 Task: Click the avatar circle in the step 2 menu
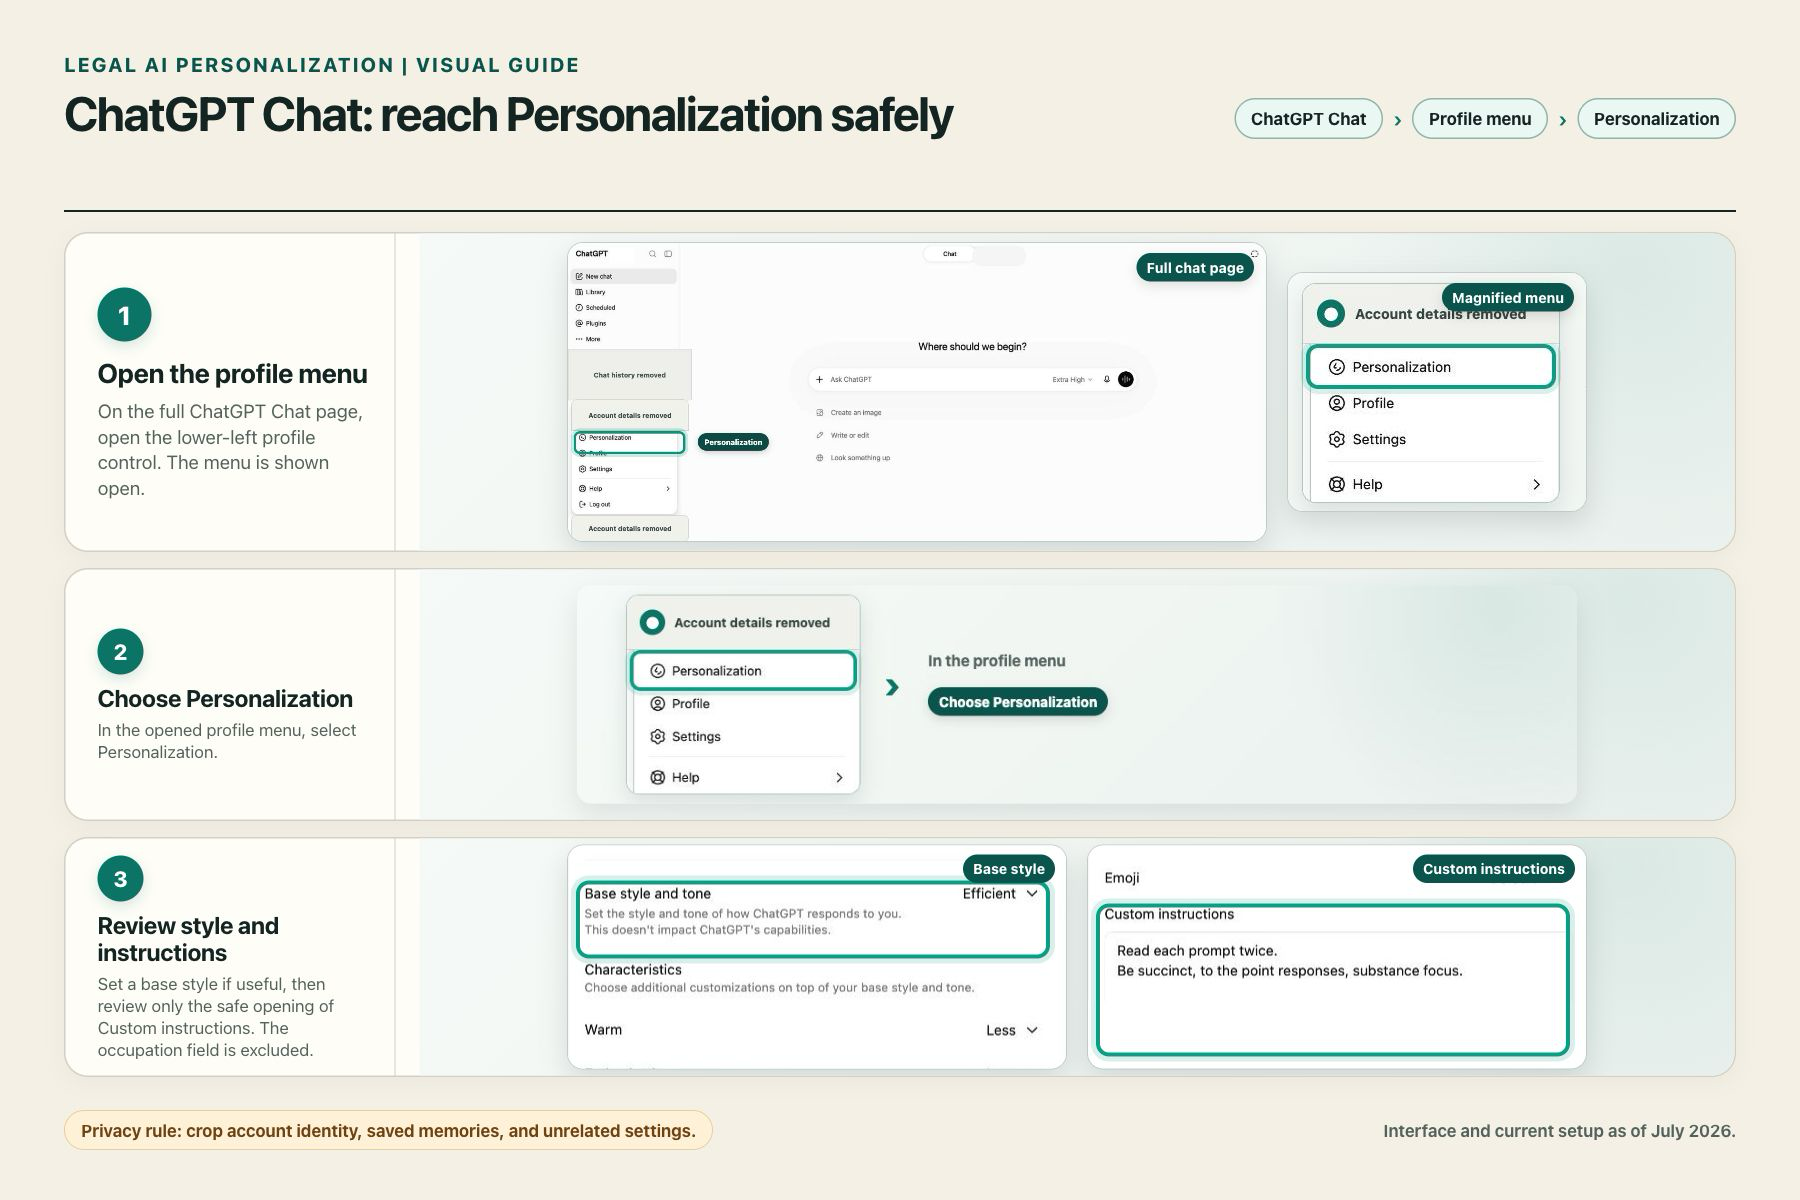(652, 623)
